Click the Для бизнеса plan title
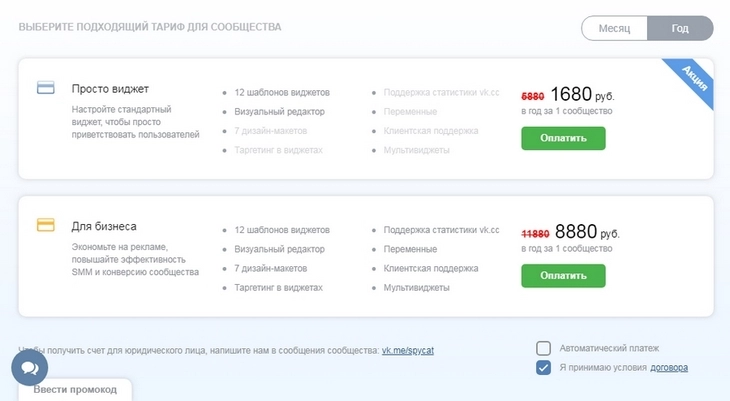 click(x=104, y=226)
